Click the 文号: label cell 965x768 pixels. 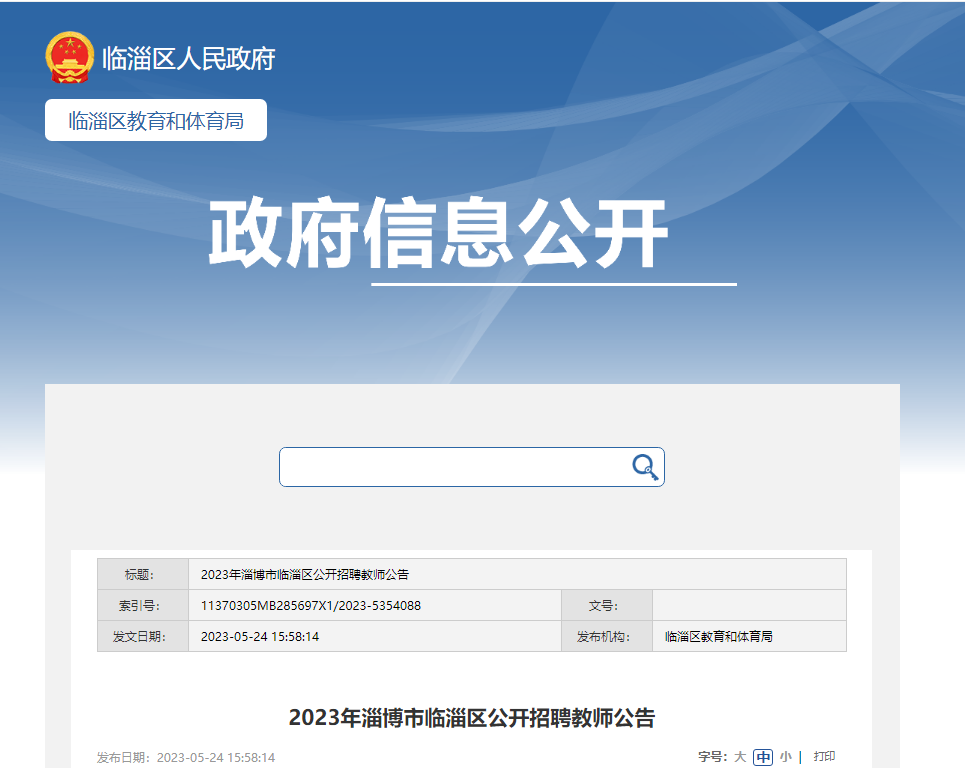[x=607, y=606]
